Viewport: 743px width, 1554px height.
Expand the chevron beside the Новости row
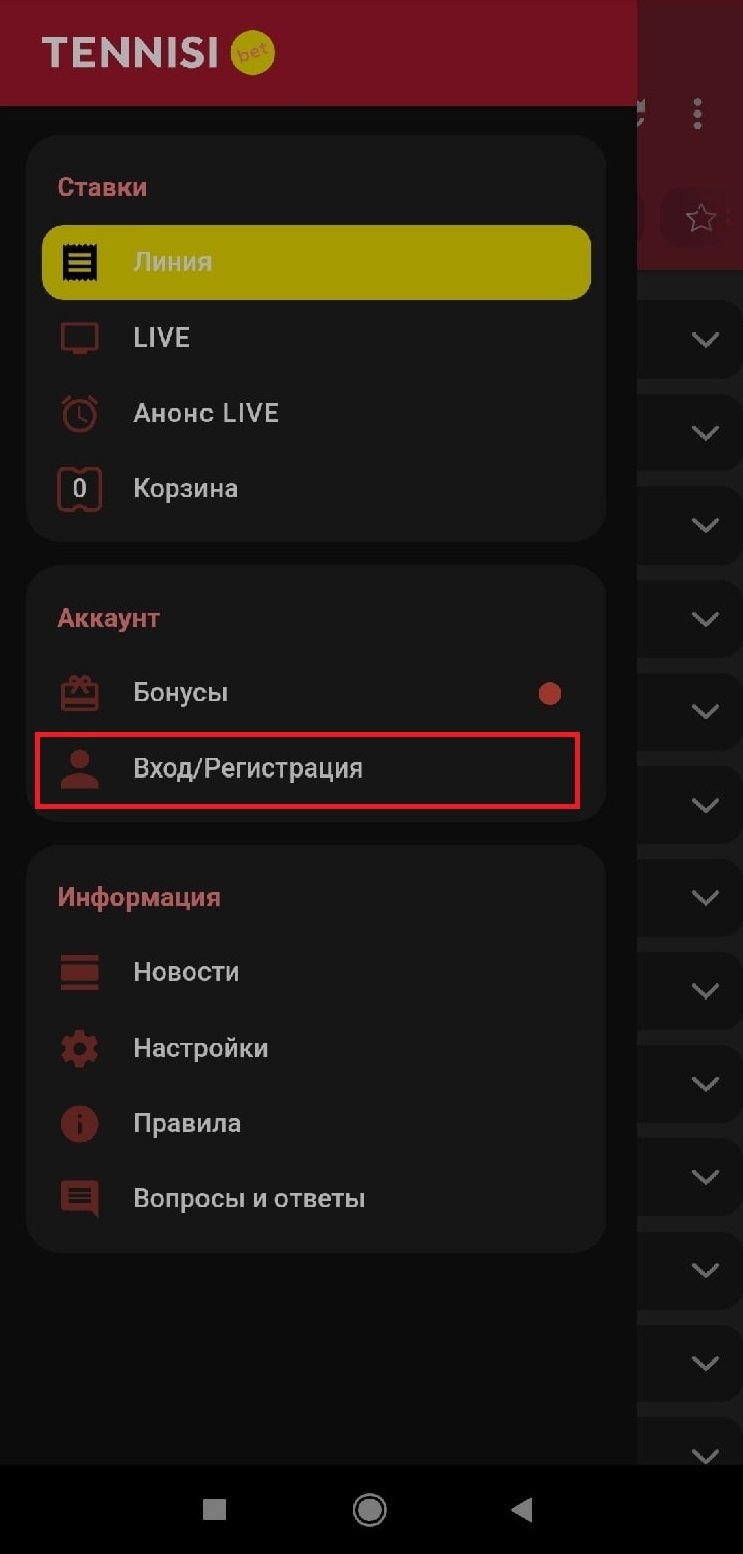[x=705, y=990]
